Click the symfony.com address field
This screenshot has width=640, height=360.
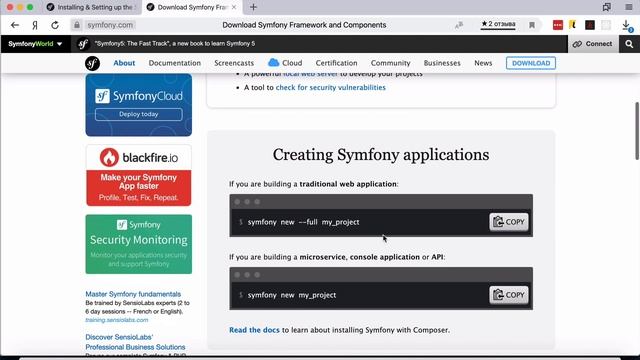point(110,25)
